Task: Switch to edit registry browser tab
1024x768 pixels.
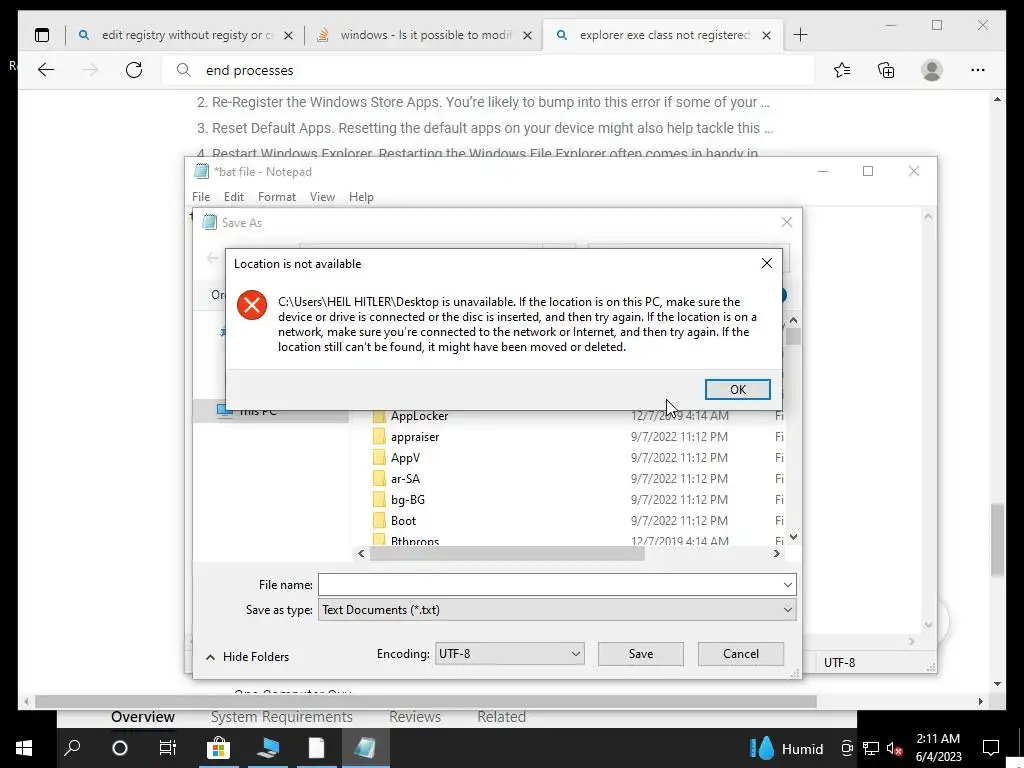Action: [185, 35]
